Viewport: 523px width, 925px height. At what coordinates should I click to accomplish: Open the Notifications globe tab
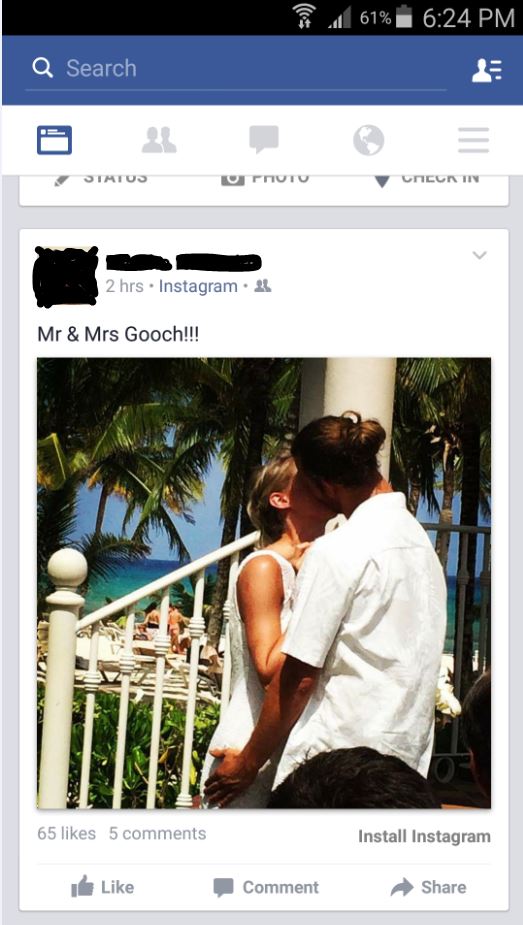coord(369,140)
